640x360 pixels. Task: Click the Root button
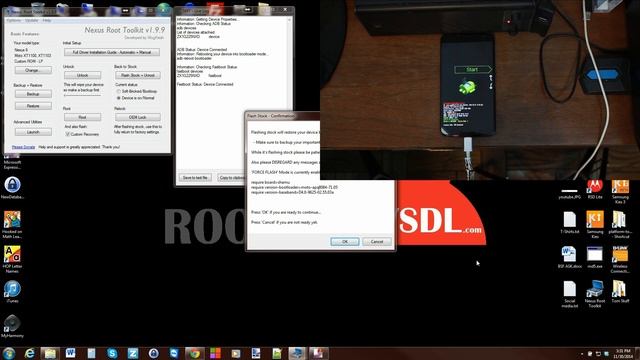(x=82, y=117)
